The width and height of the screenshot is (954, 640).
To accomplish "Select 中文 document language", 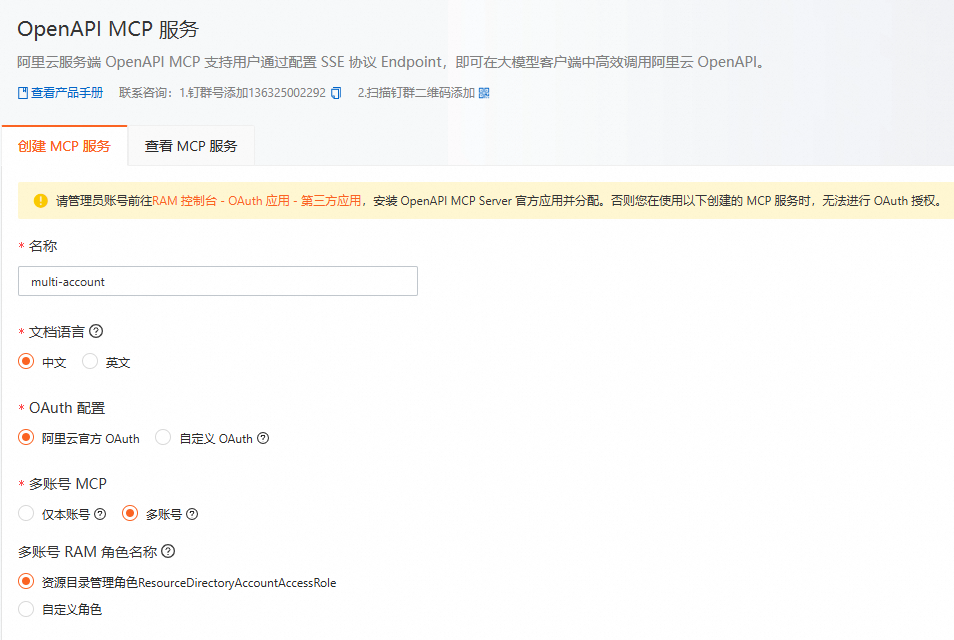I will (x=26, y=361).
